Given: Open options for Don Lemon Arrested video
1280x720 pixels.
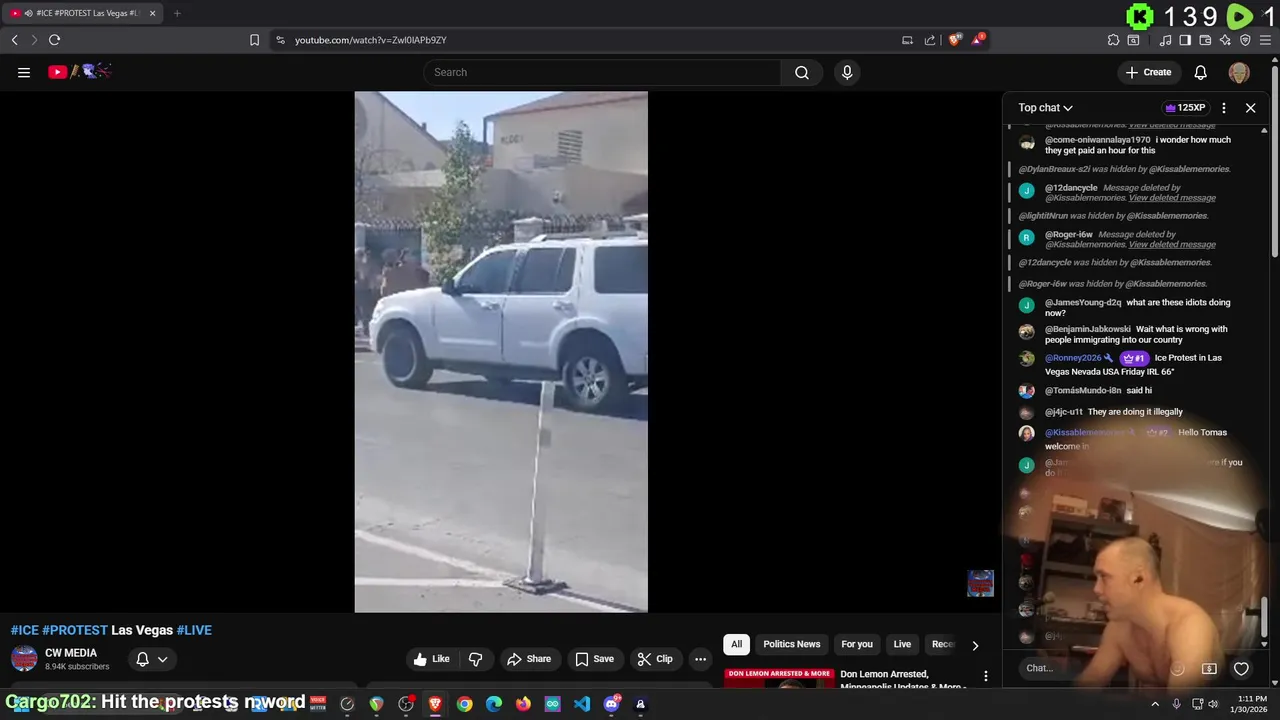Looking at the screenshot, I should pos(985,677).
